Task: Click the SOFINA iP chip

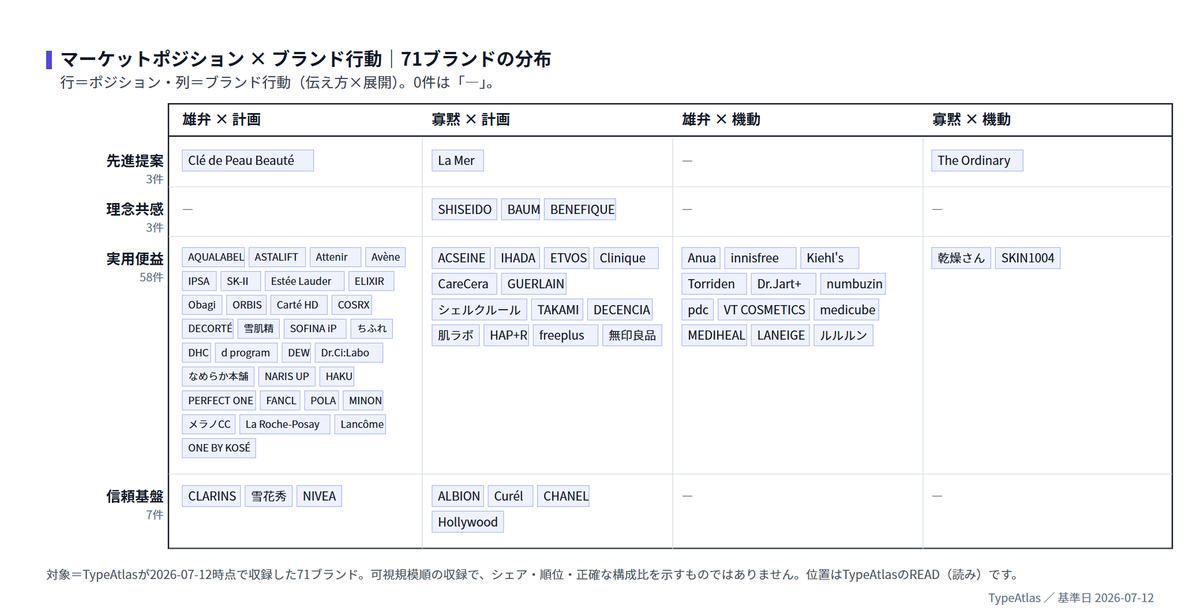Action: (x=315, y=328)
